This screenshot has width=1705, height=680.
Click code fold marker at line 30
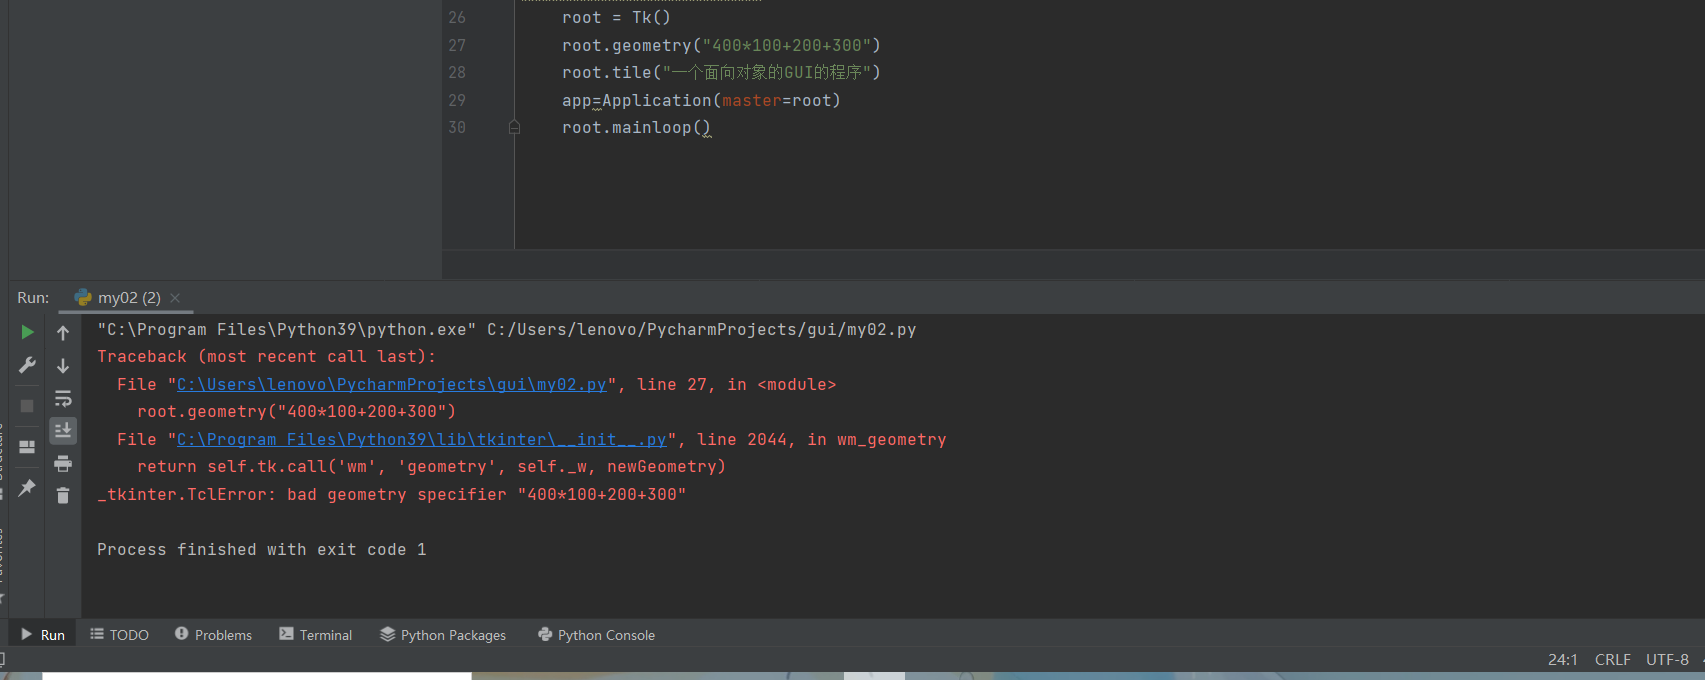(x=514, y=128)
